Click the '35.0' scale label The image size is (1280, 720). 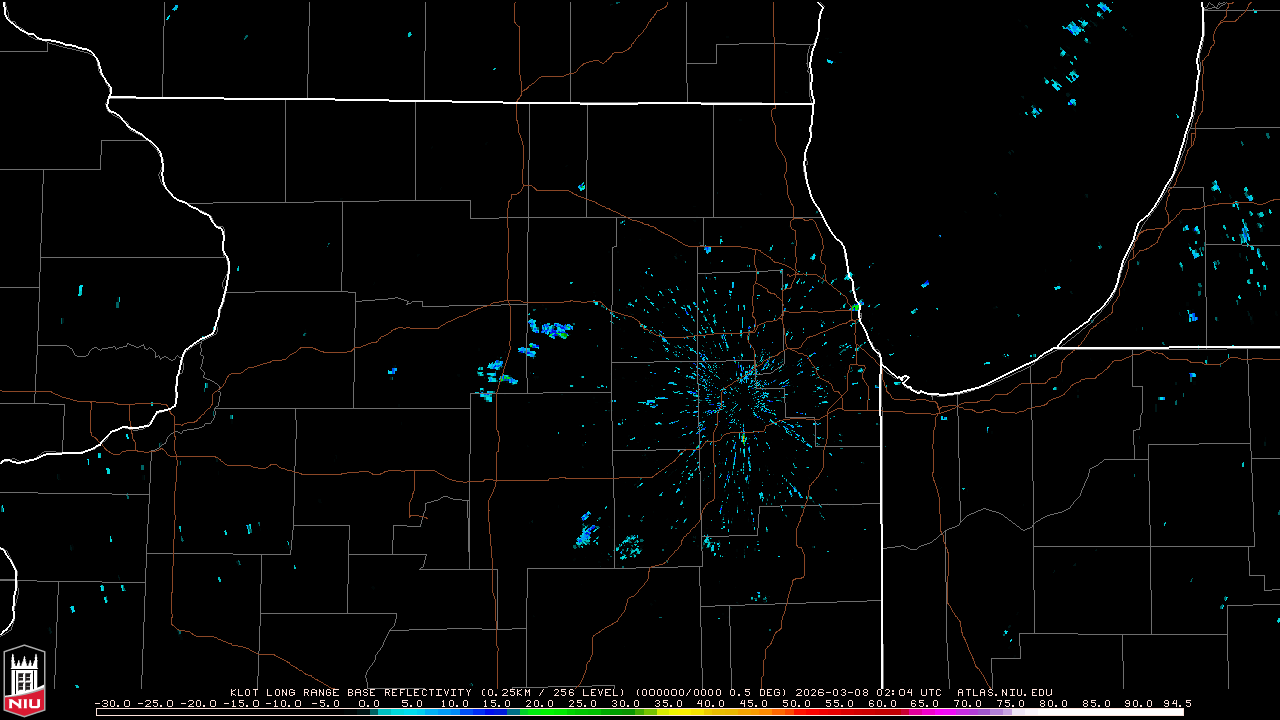coord(668,704)
